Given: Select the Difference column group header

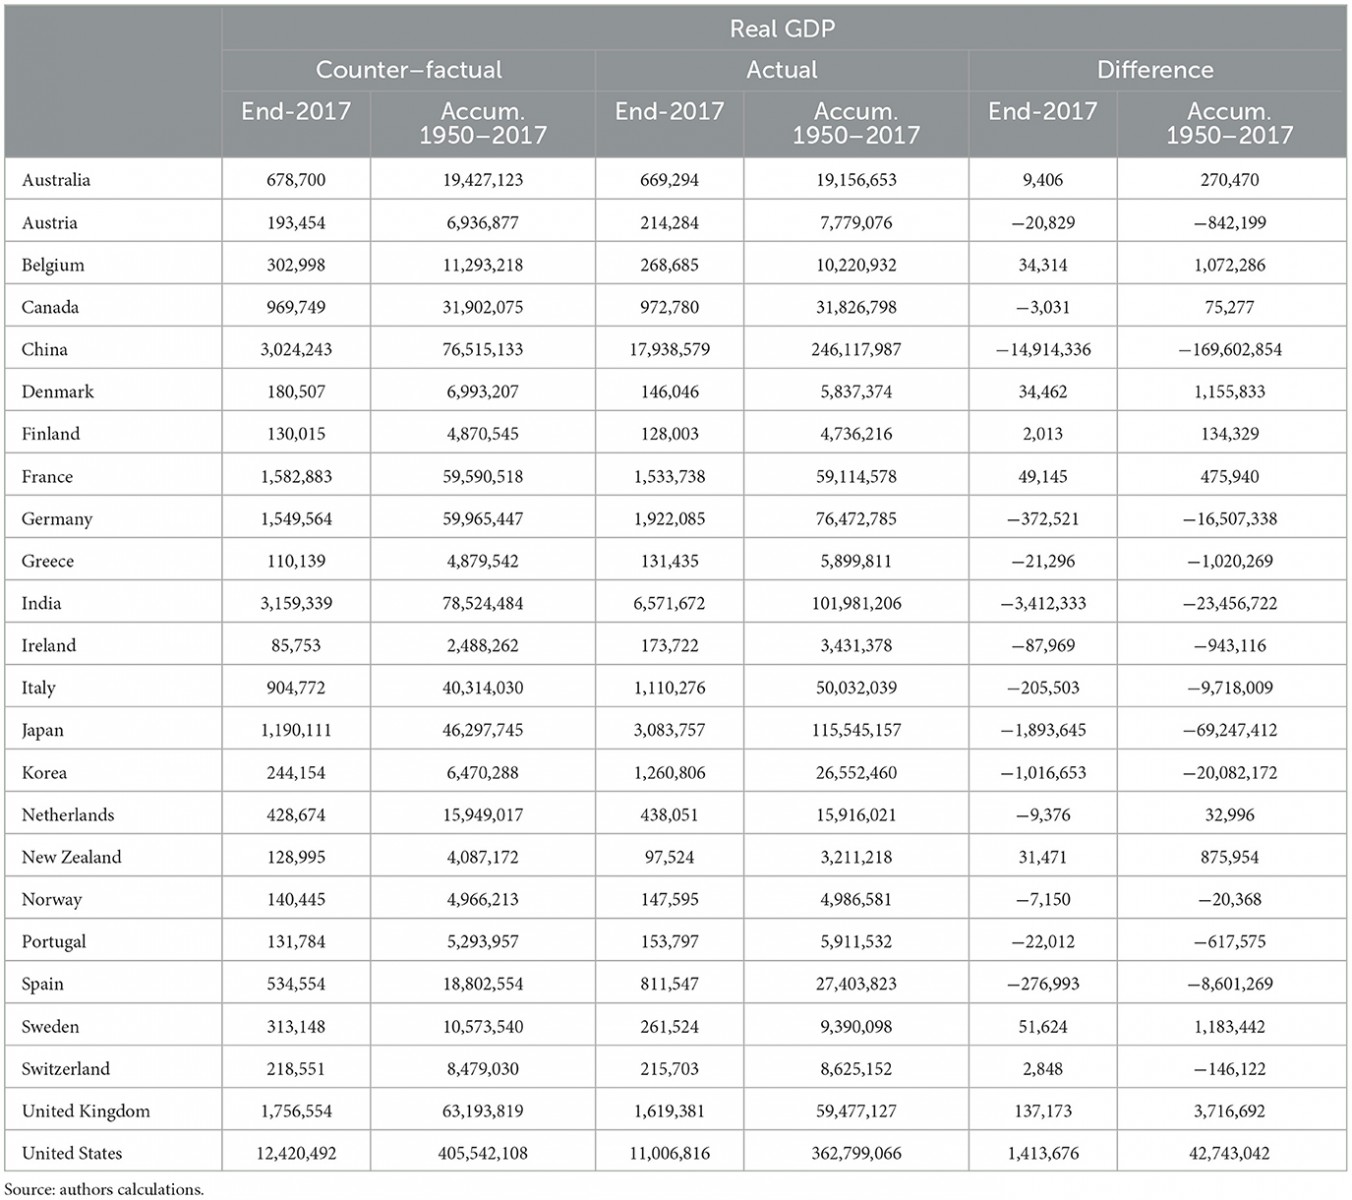Looking at the screenshot, I should (1155, 70).
